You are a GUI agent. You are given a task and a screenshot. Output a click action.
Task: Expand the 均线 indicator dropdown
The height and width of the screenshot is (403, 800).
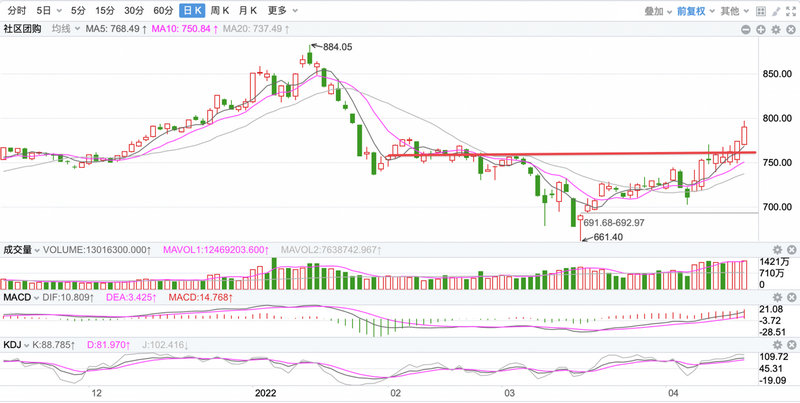(65, 30)
